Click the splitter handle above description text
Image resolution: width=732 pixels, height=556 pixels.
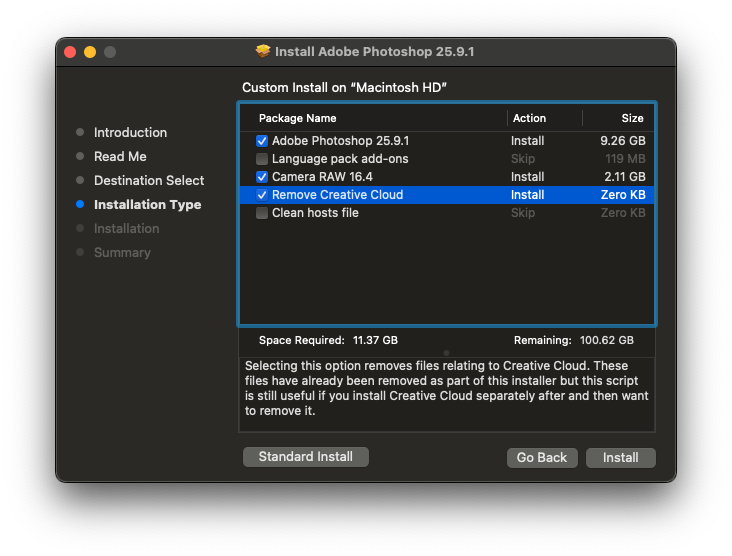click(446, 352)
